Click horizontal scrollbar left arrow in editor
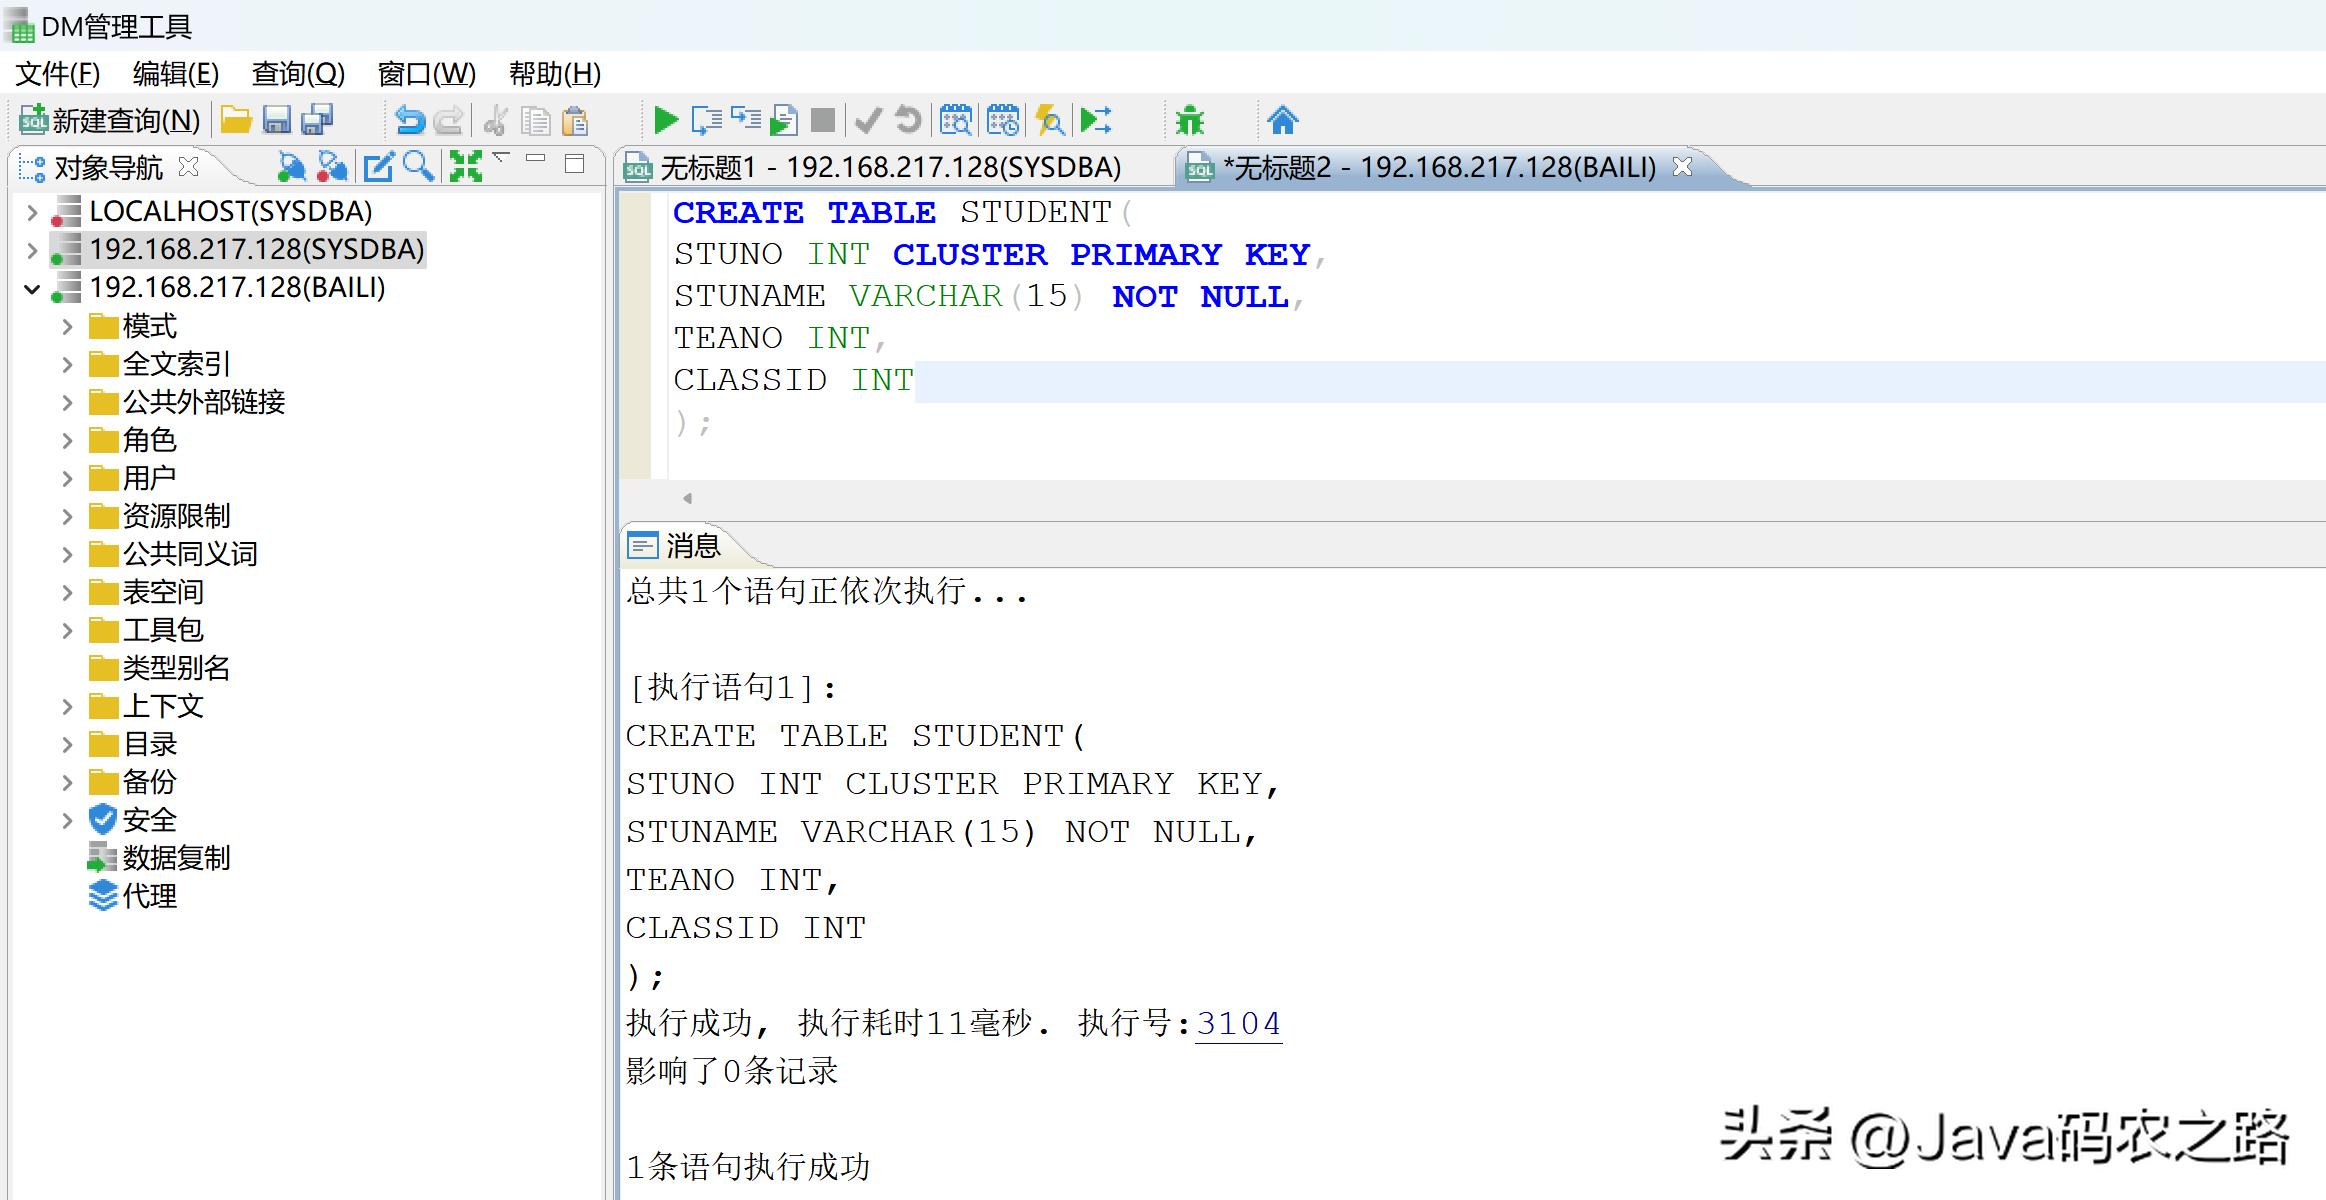Image resolution: width=2326 pixels, height=1200 pixels. pyautogui.click(x=687, y=498)
